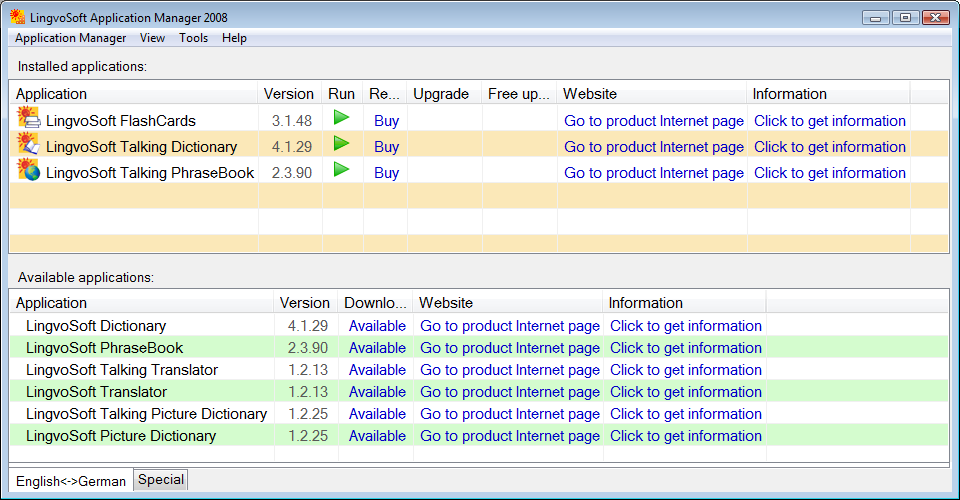960x500 pixels.
Task: Select LingvoSoft FlashCards row name
Action: [121, 121]
